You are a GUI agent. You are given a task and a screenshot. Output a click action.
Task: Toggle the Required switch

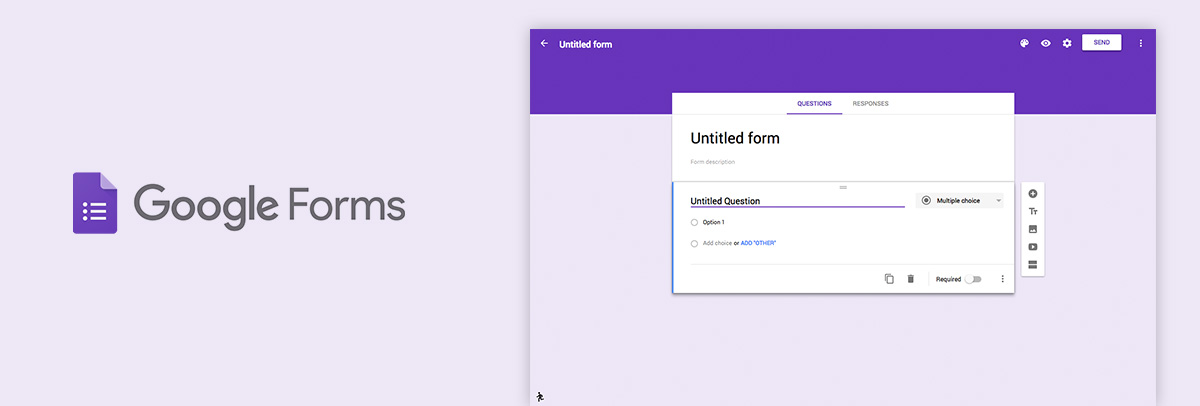[x=972, y=279]
